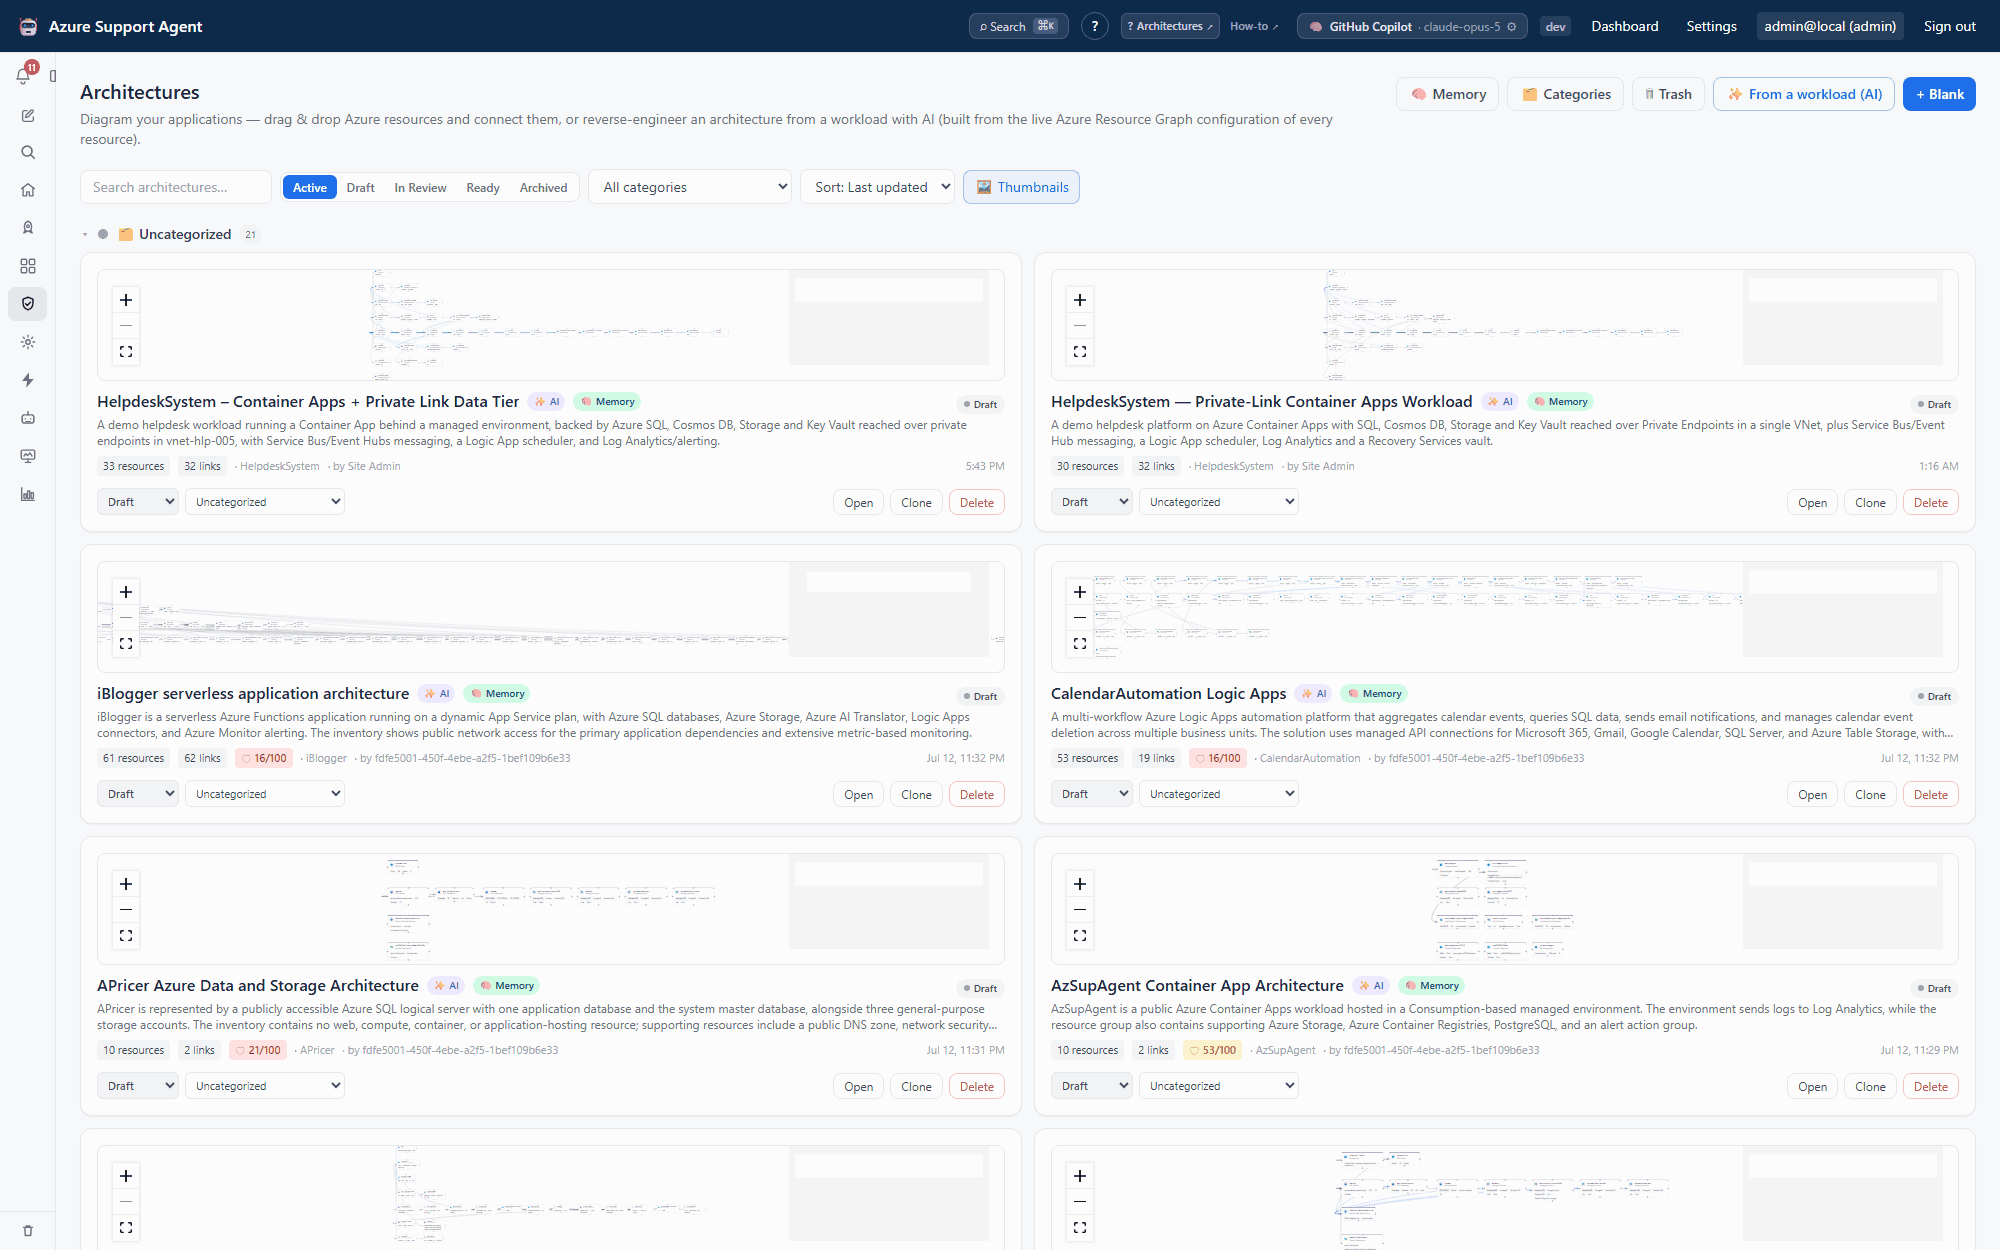Open the top bar Search box
The height and width of the screenshot is (1250, 2000).
(x=1018, y=26)
